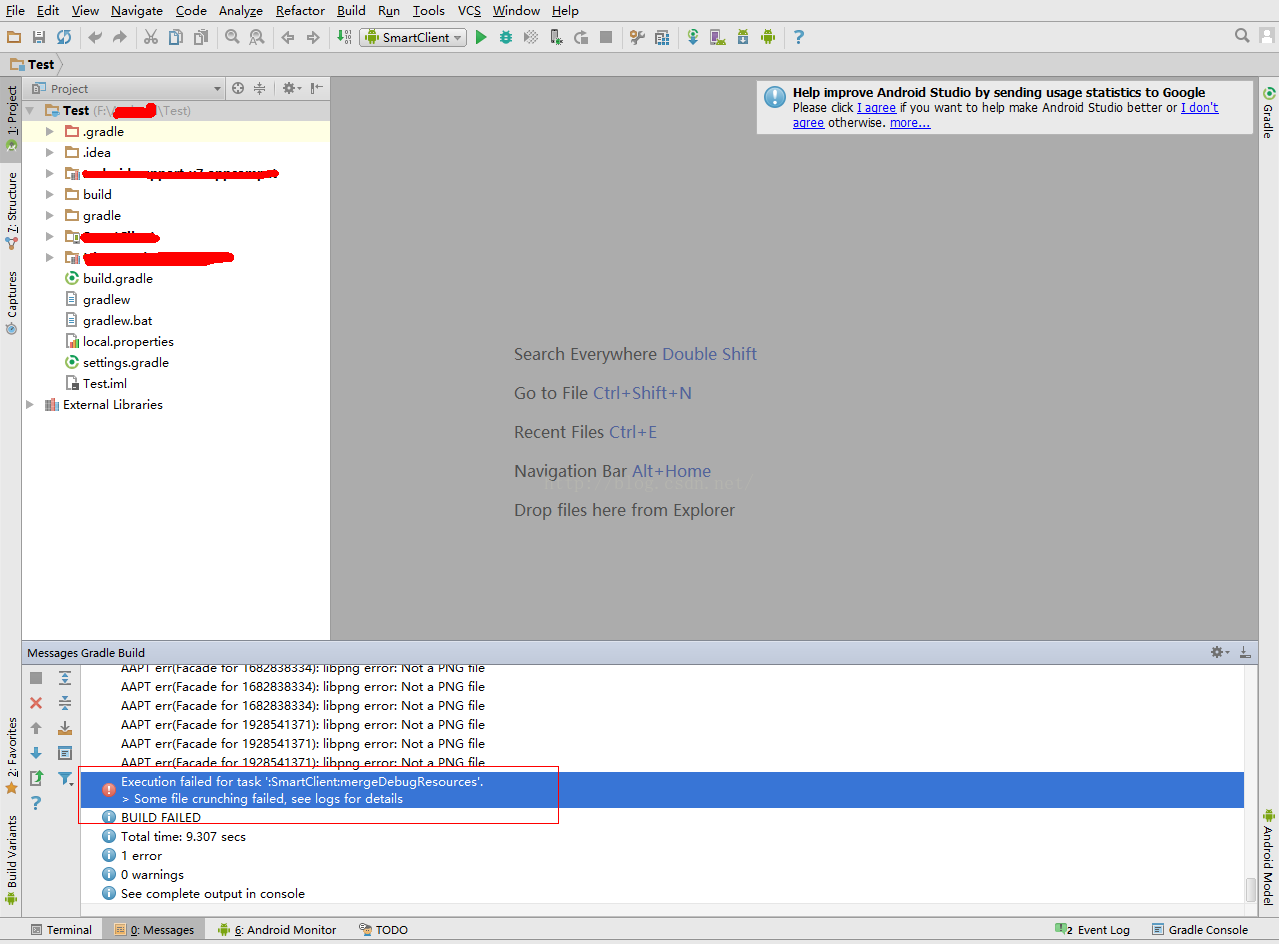Viewport: 1279px width, 944px height.
Task: Open the Analyze menu
Action: point(241,11)
